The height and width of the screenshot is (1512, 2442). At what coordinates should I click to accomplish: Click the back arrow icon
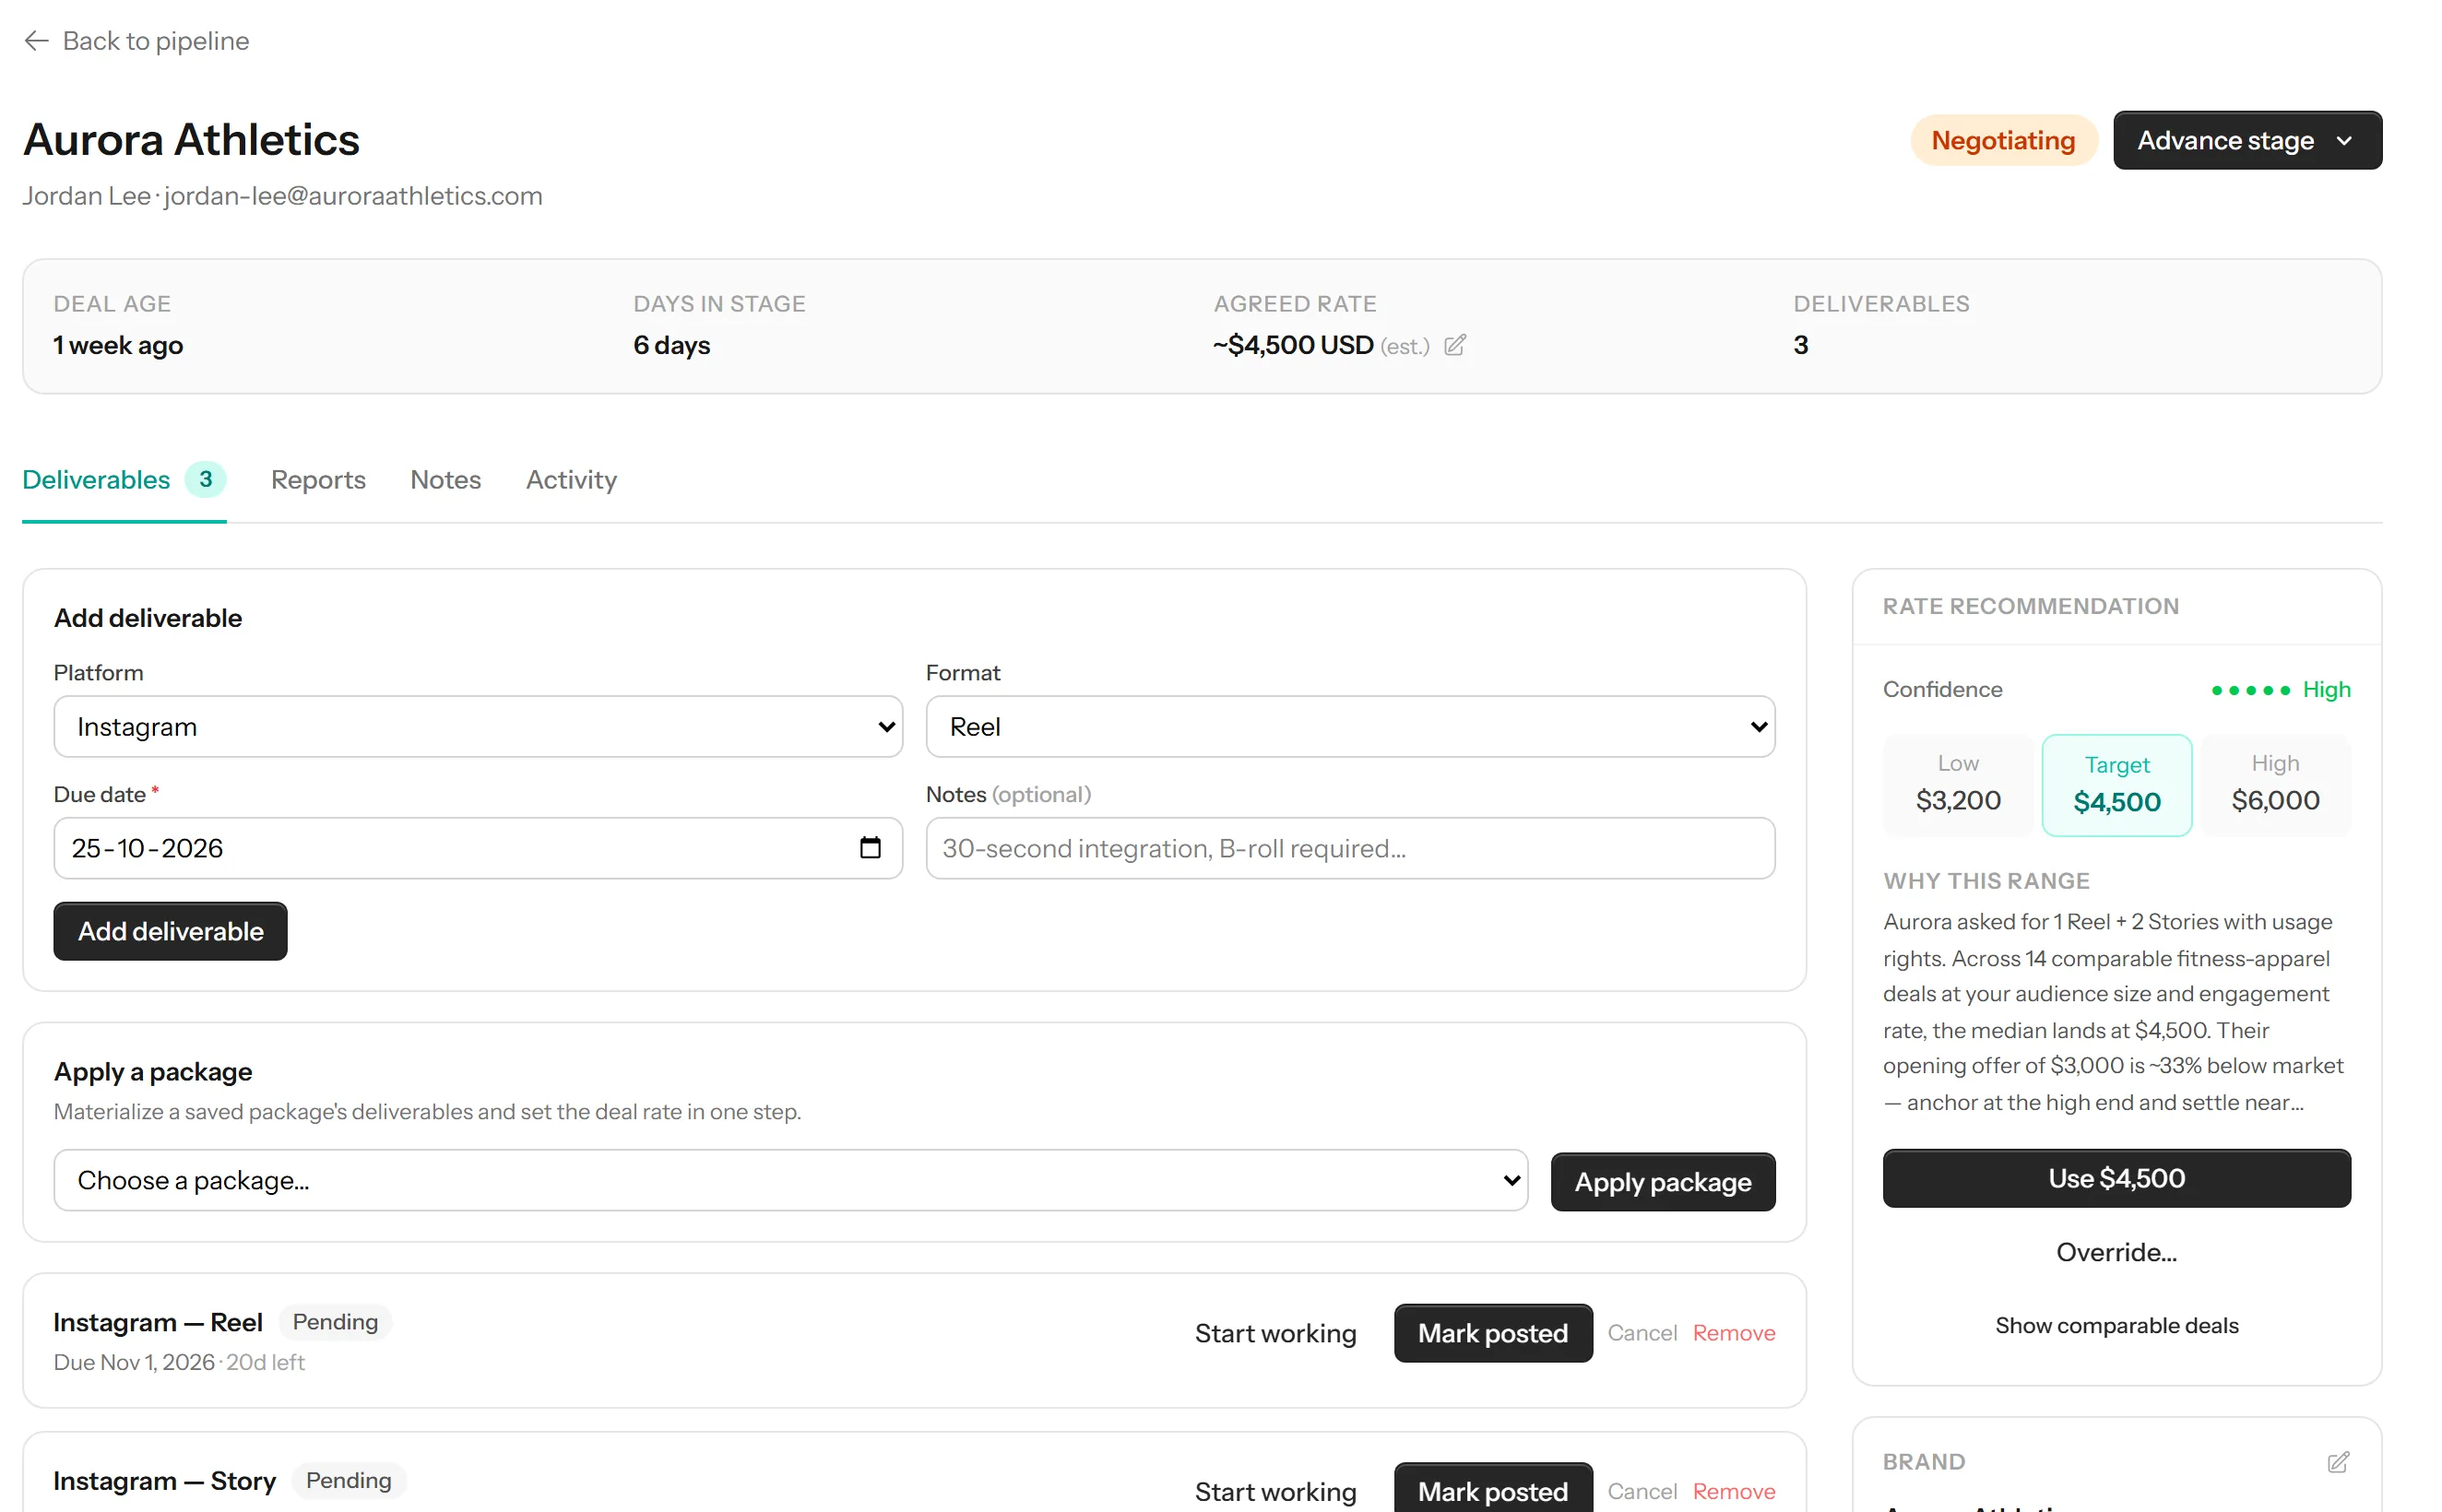pyautogui.click(x=36, y=41)
